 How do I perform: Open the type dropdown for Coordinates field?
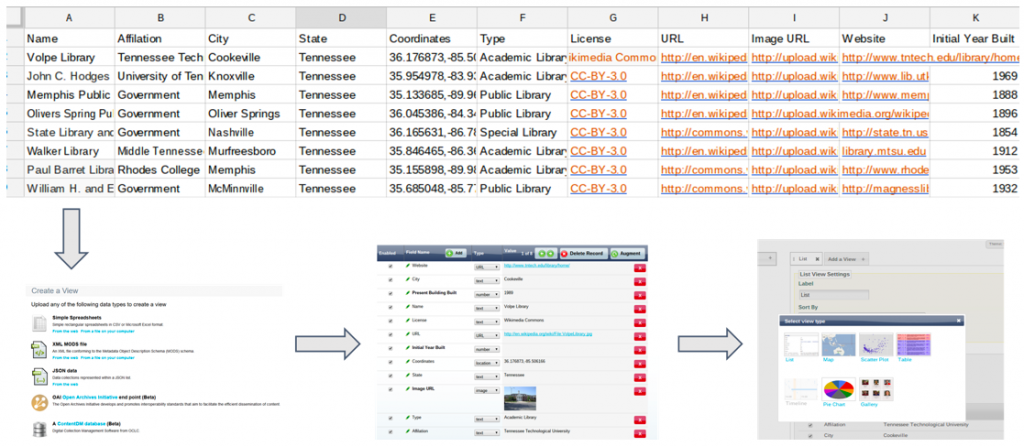[484, 363]
